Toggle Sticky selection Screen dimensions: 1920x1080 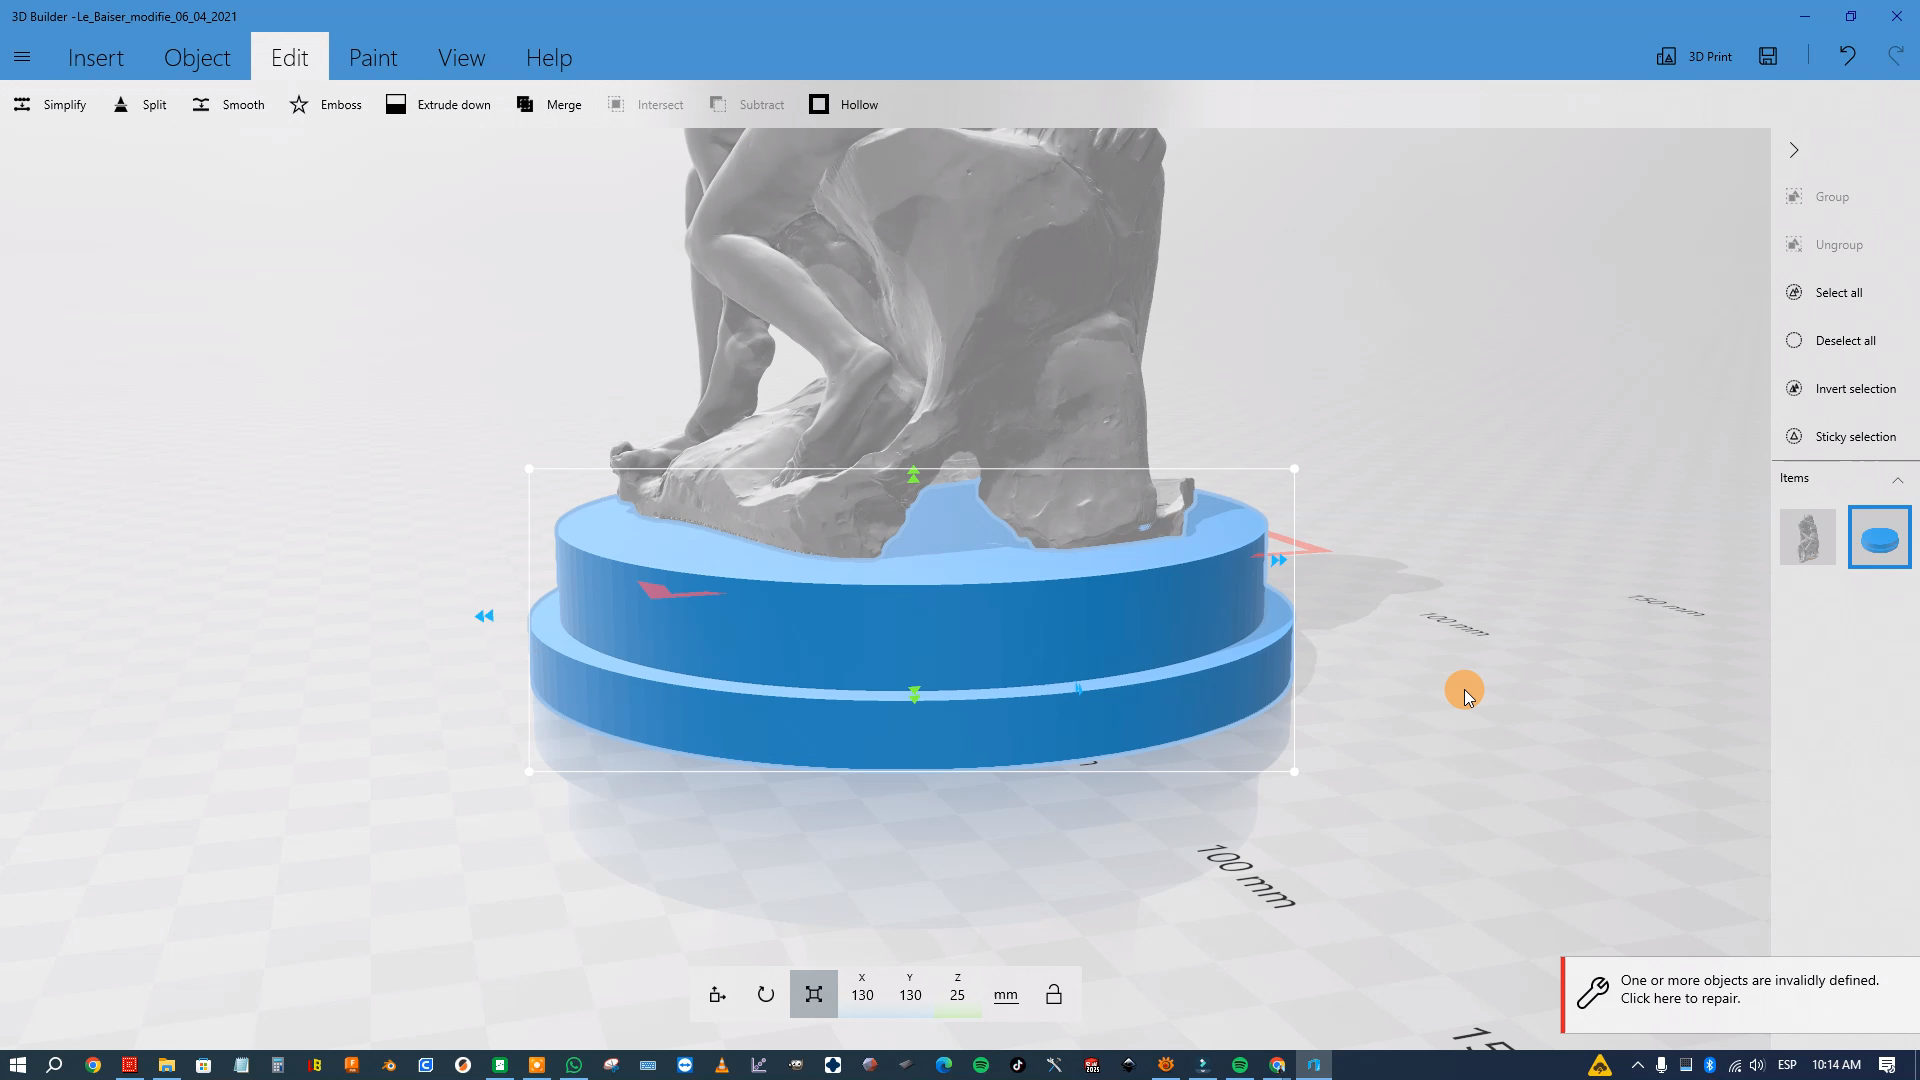point(1841,437)
